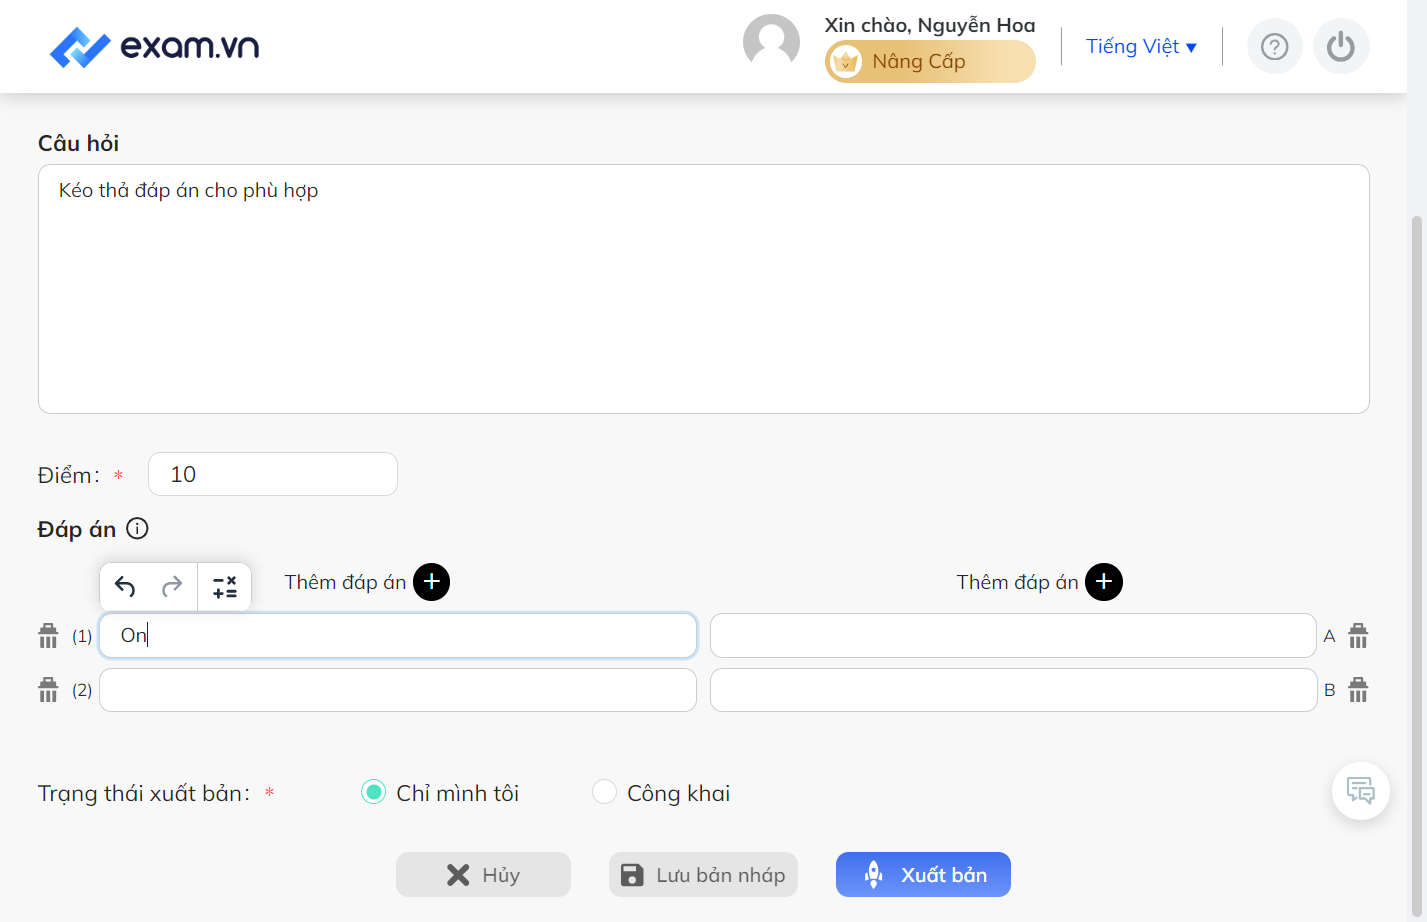This screenshot has width=1427, height=922.
Task: Select the Công khai radio option
Action: tap(604, 792)
